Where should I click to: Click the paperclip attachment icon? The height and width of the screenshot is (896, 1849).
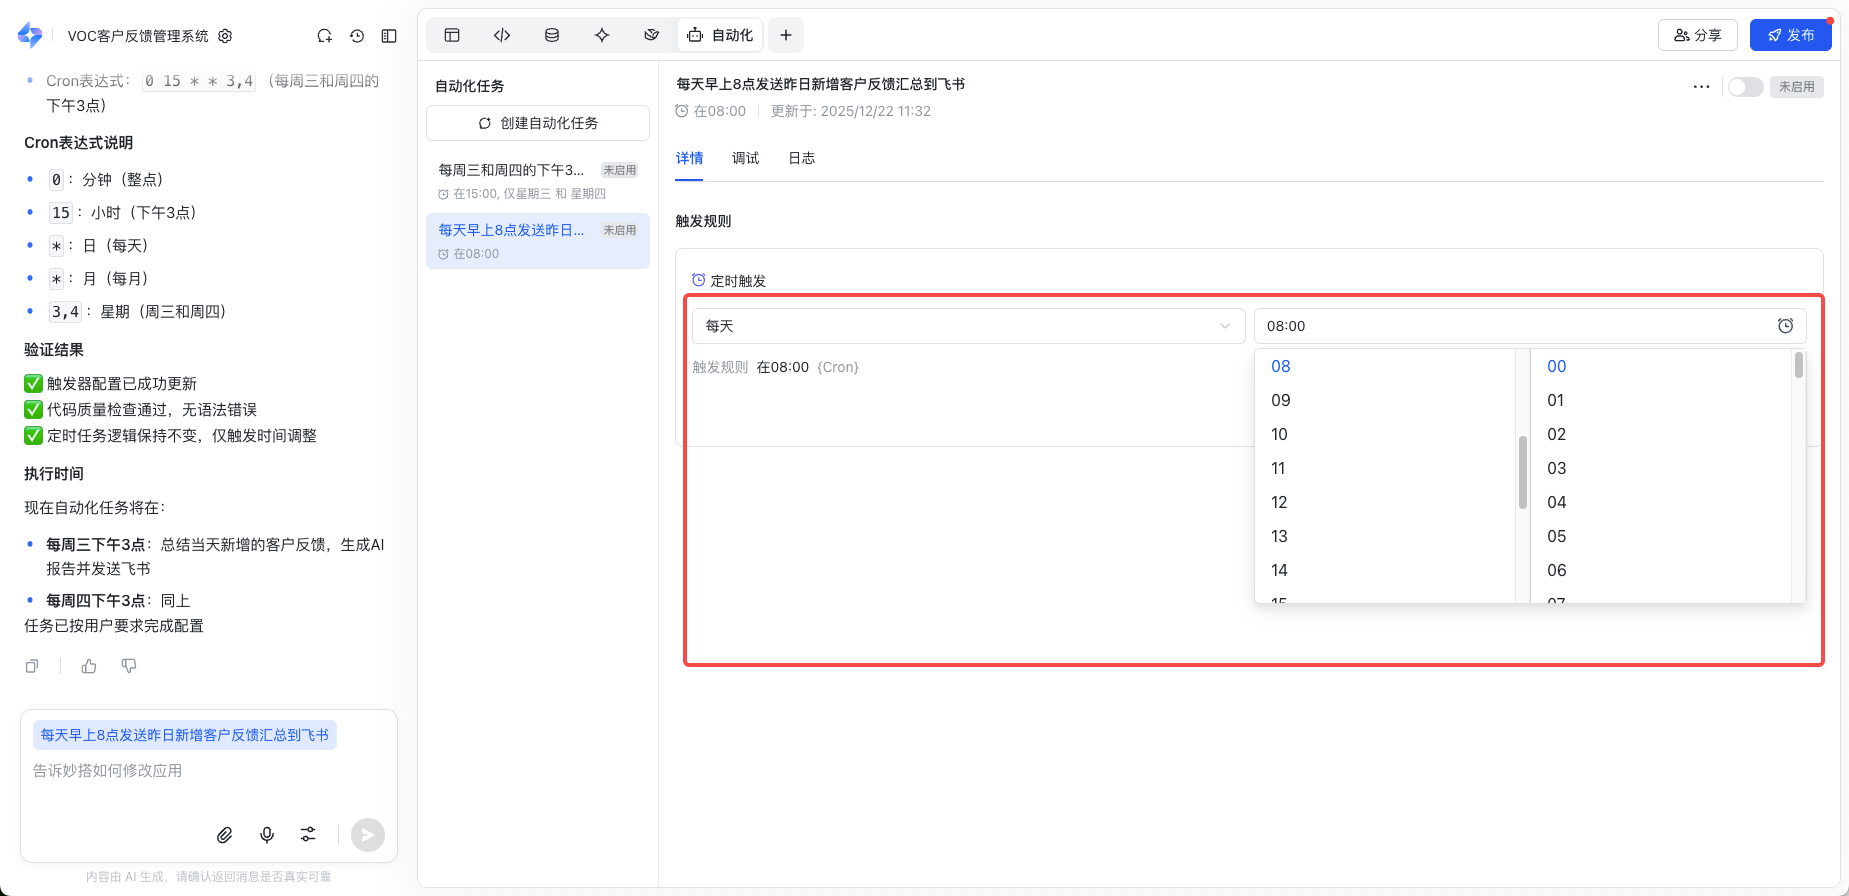(x=225, y=834)
